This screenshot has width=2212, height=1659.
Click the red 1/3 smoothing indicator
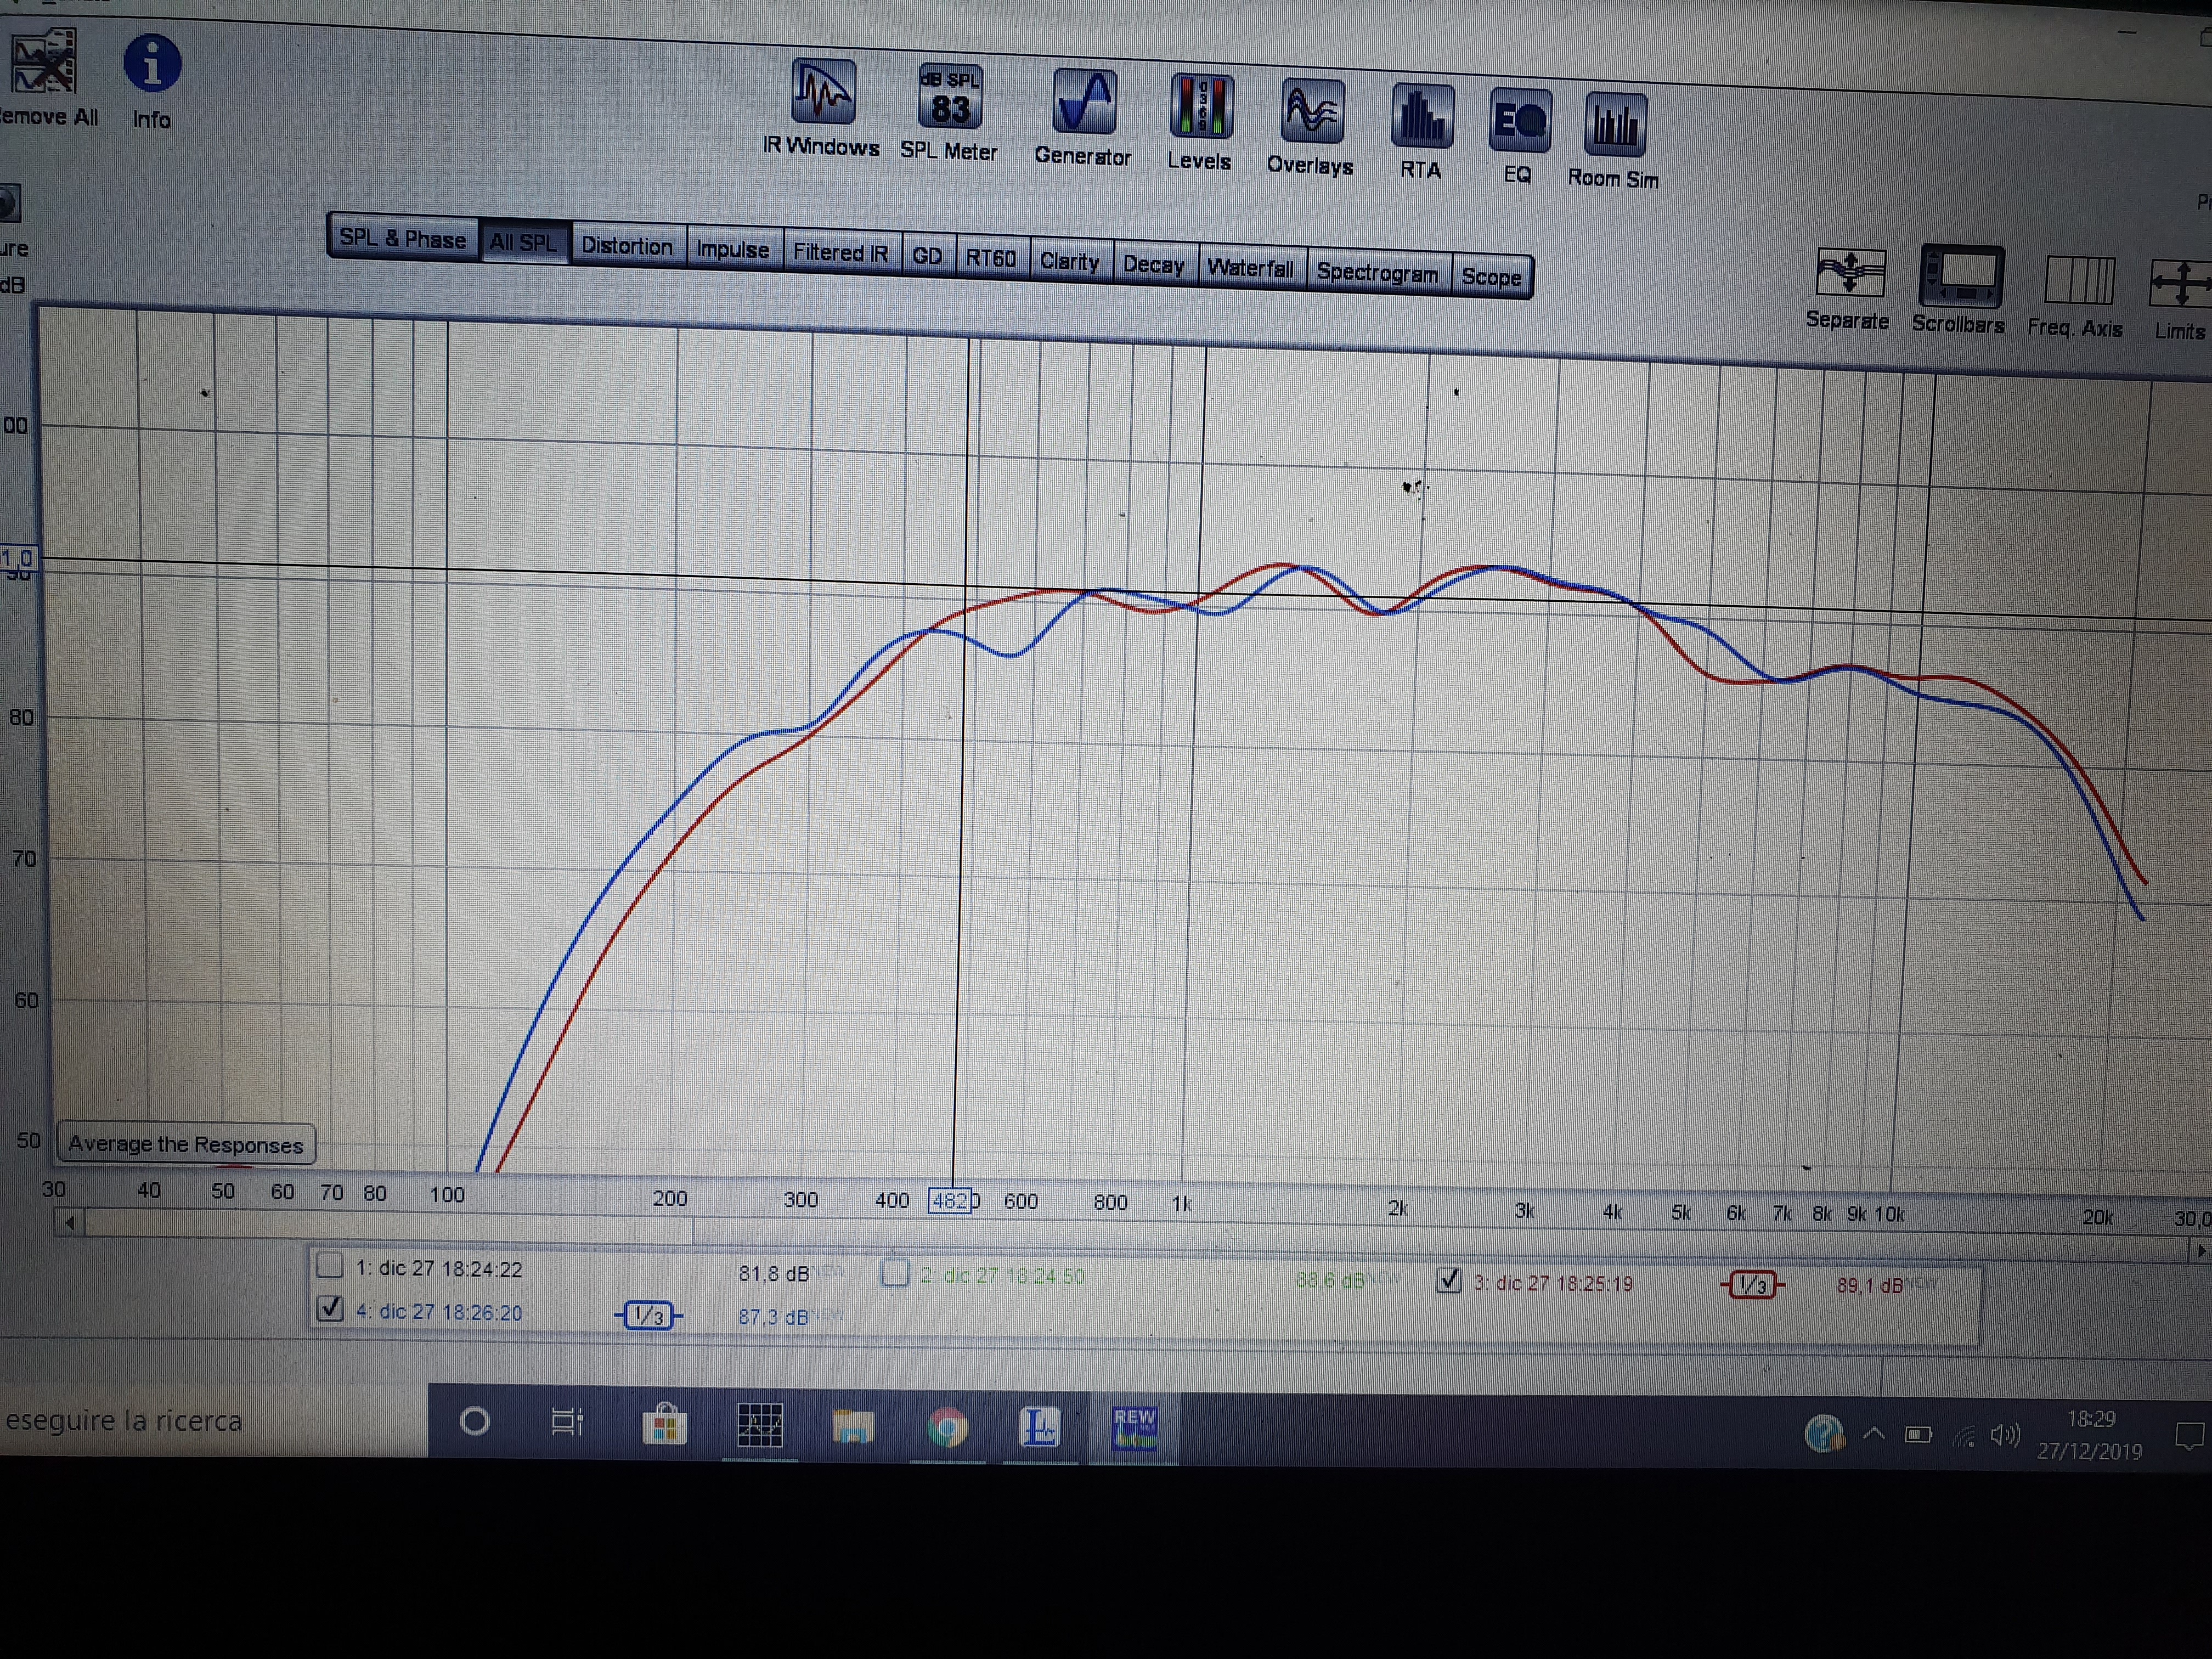coord(1752,1284)
